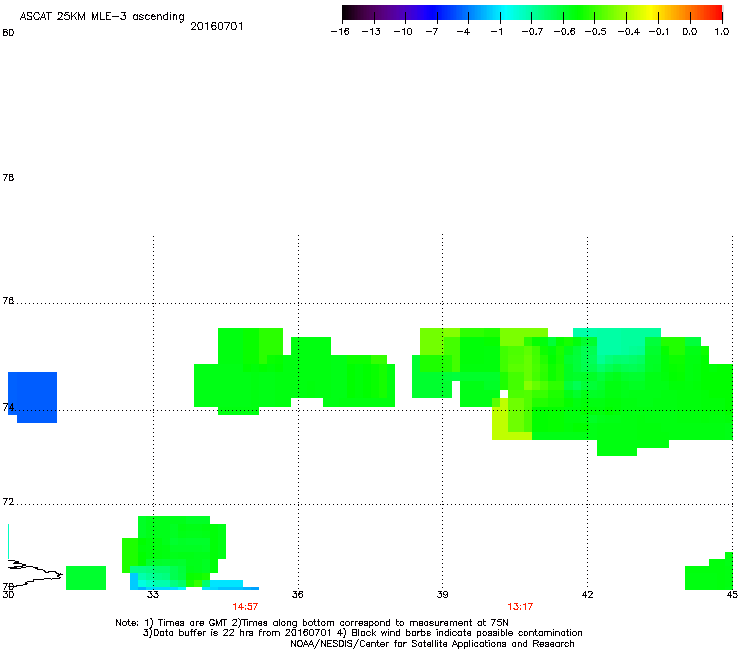Viewport: 740px width, 650px height.
Task: Click the colorbar label -16
Action: pos(340,32)
